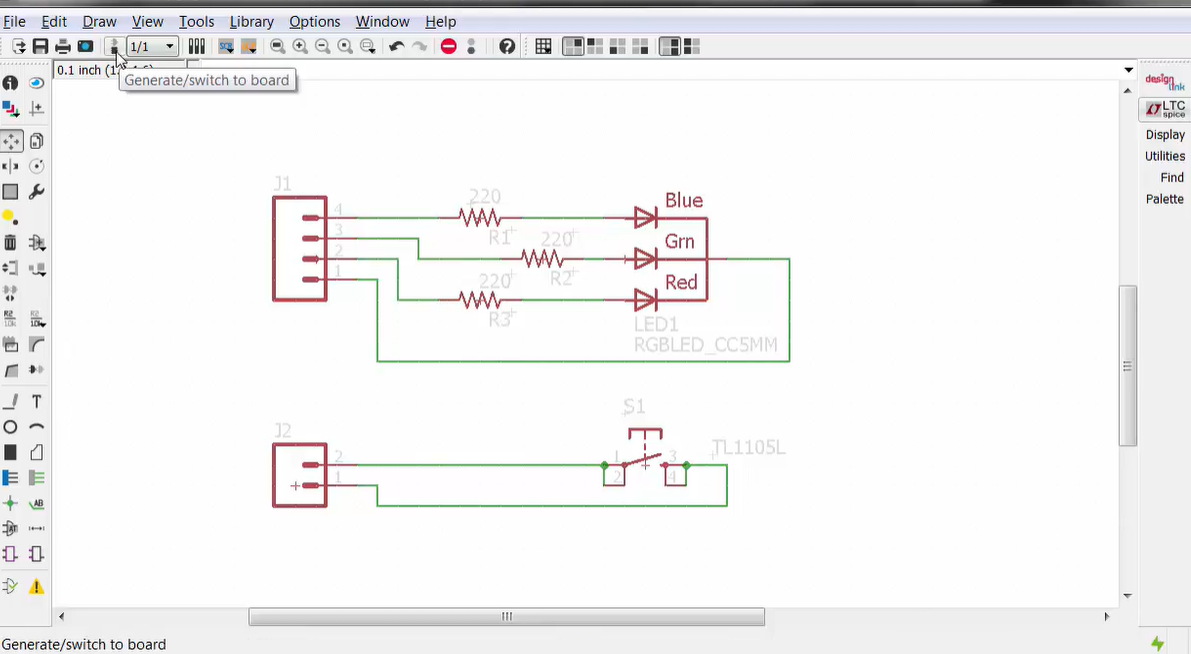Screen dimensions: 1191x654
Task: Click the vertical scrollbar thumb
Action: tap(1128, 365)
